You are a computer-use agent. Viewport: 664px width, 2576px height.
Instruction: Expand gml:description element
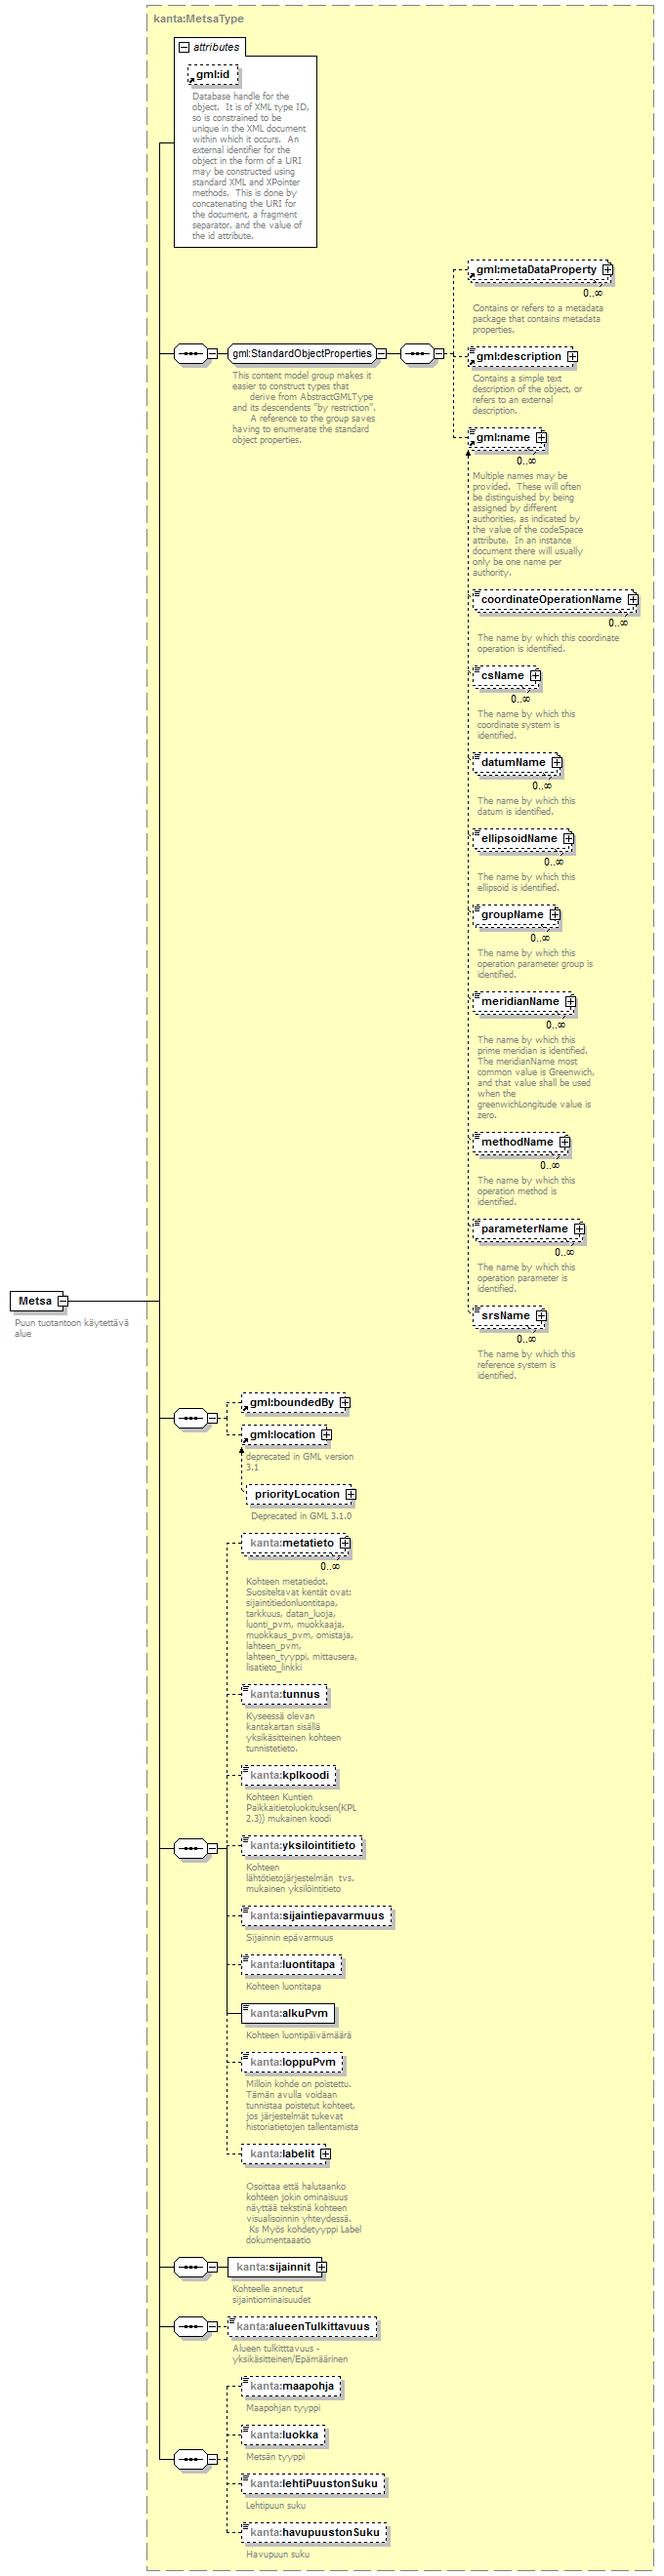coord(572,357)
